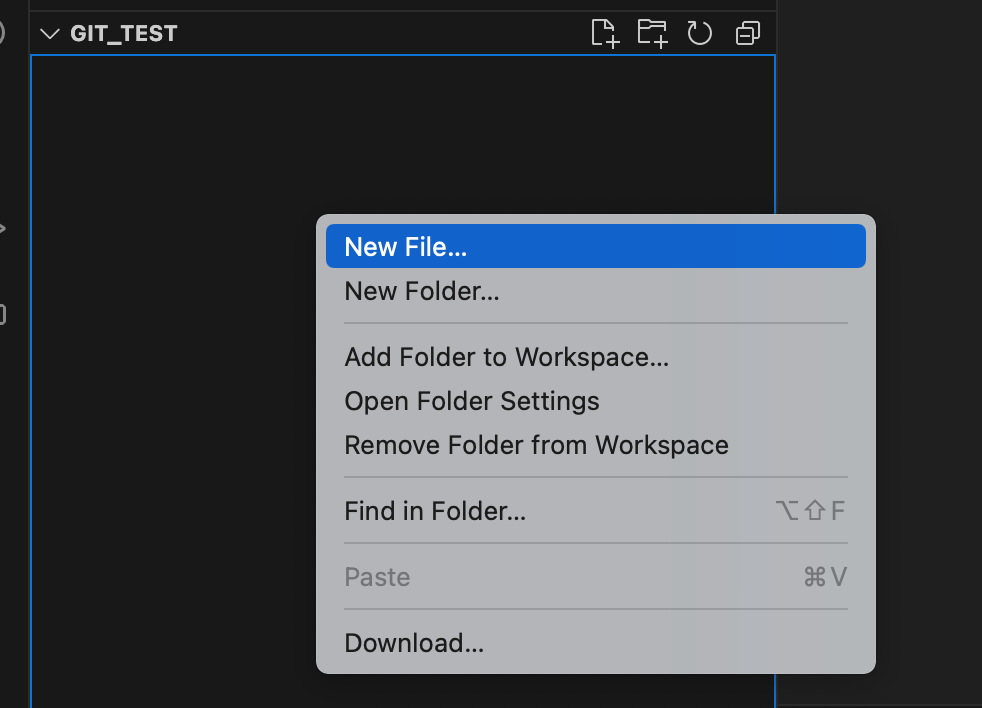This screenshot has height=708, width=982.
Task: Click the New Folder icon in explorer header
Action: [x=652, y=33]
